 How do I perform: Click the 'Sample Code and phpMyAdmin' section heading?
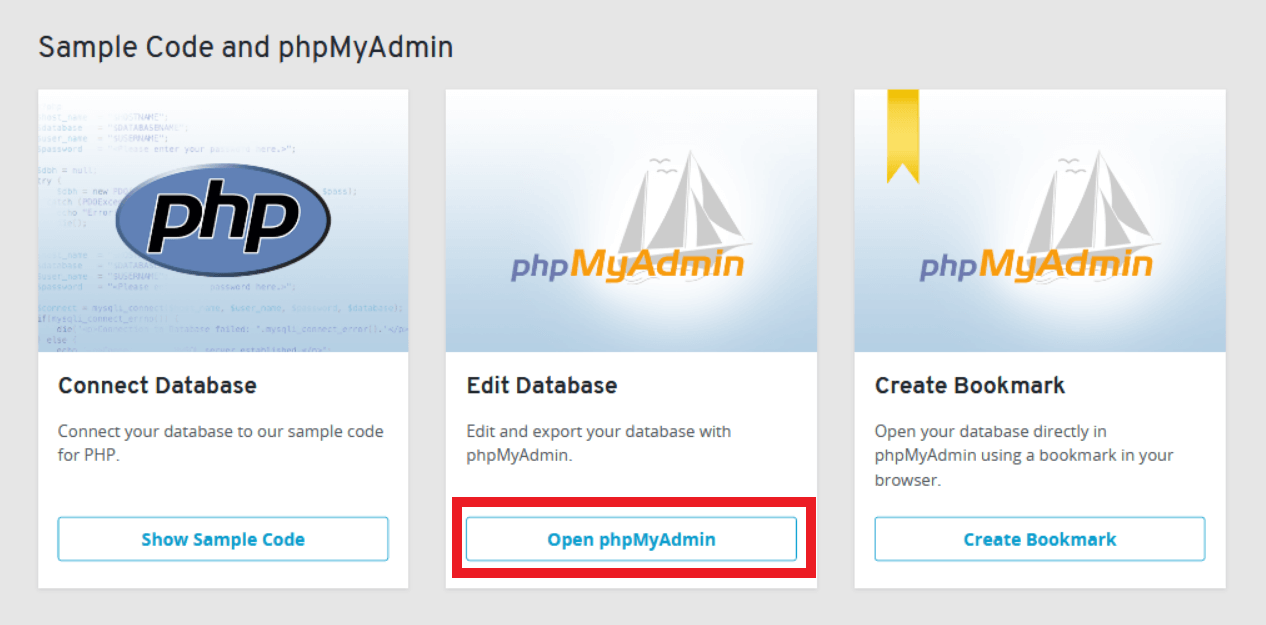(246, 46)
